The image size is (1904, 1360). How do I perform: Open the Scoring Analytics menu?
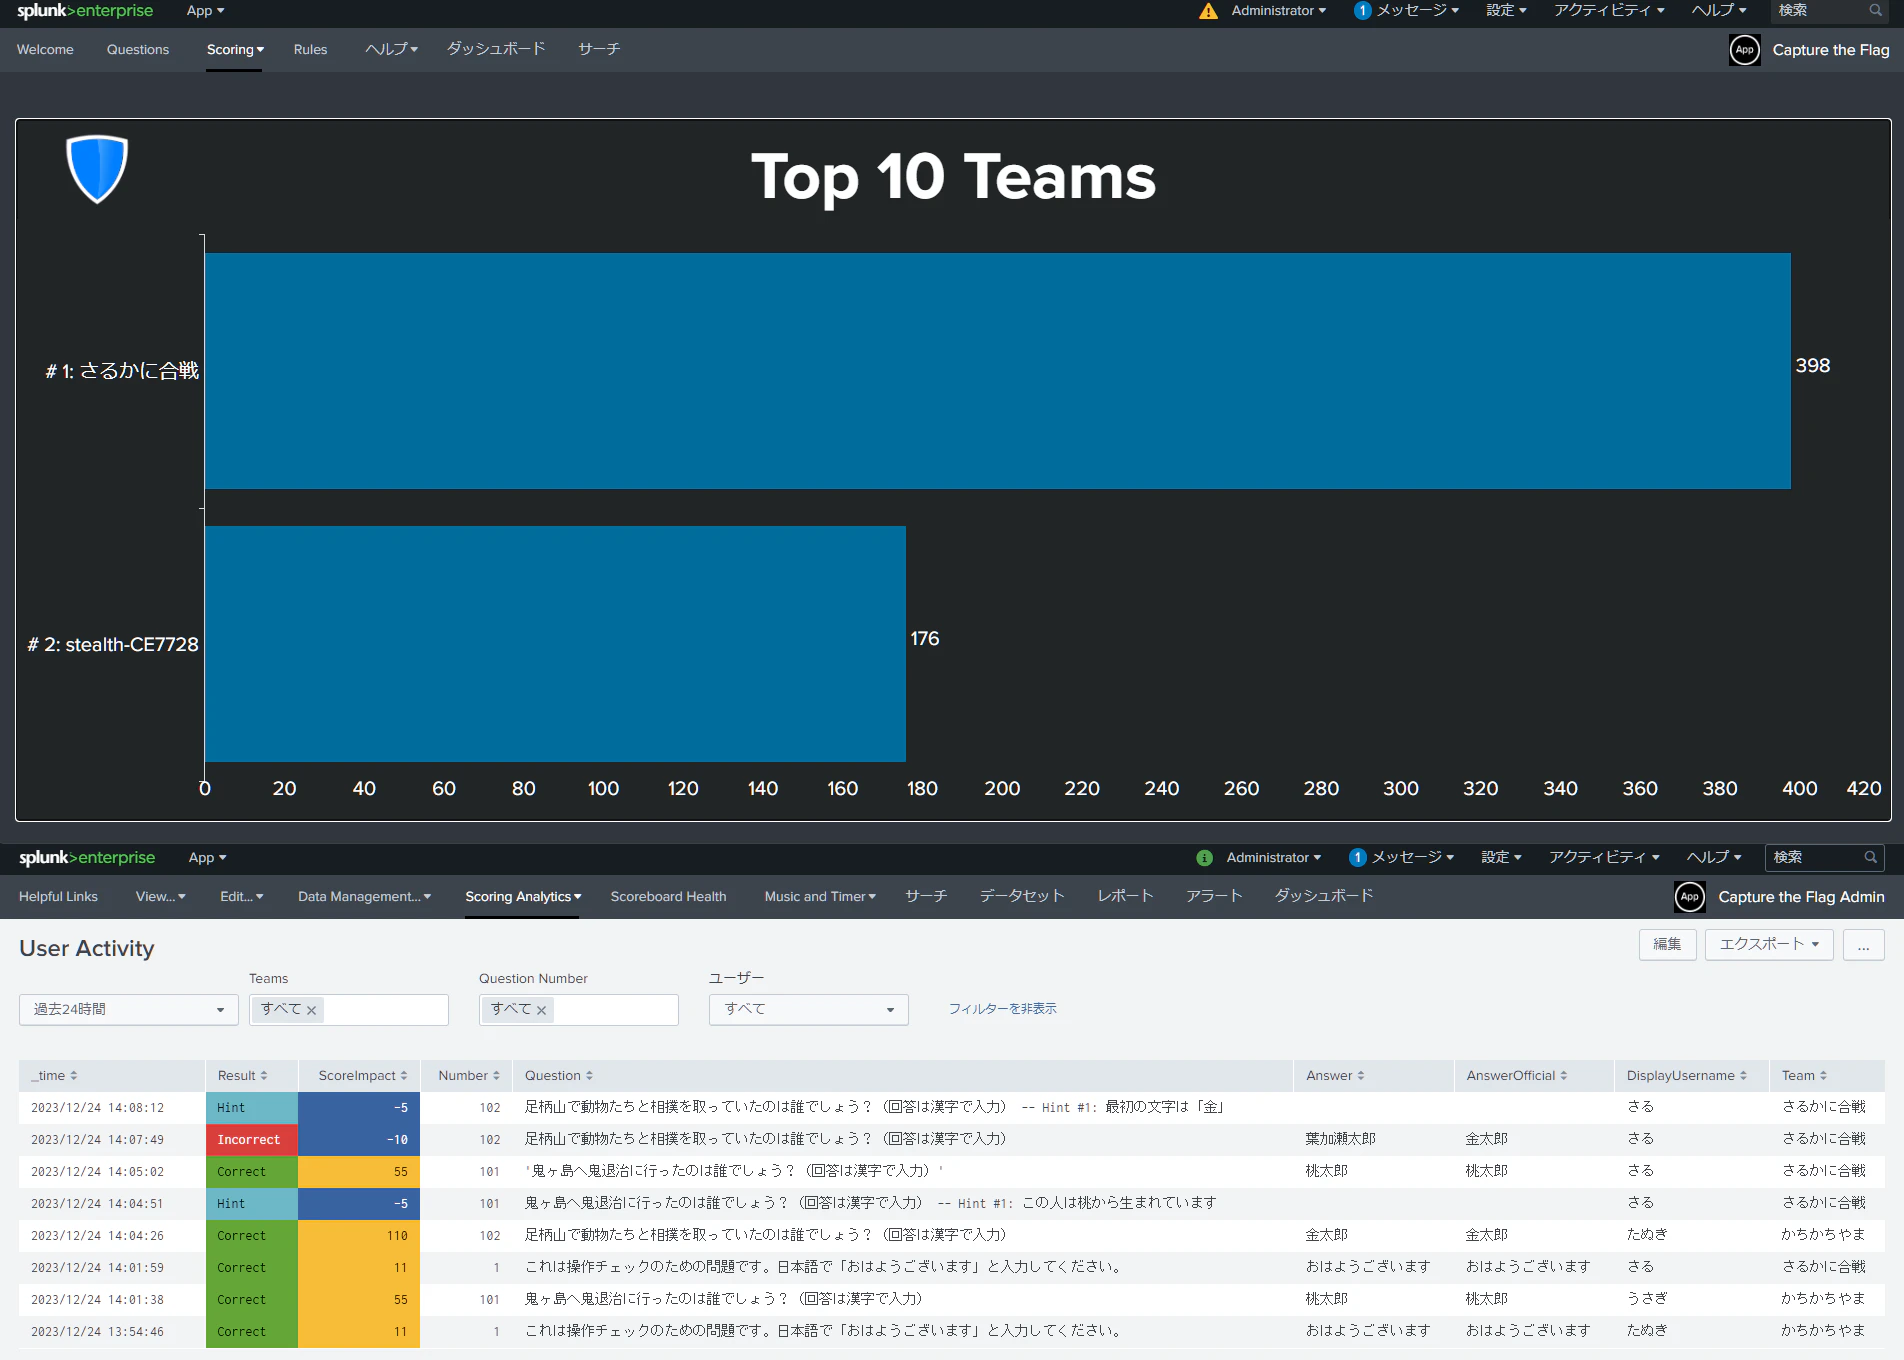[523, 897]
